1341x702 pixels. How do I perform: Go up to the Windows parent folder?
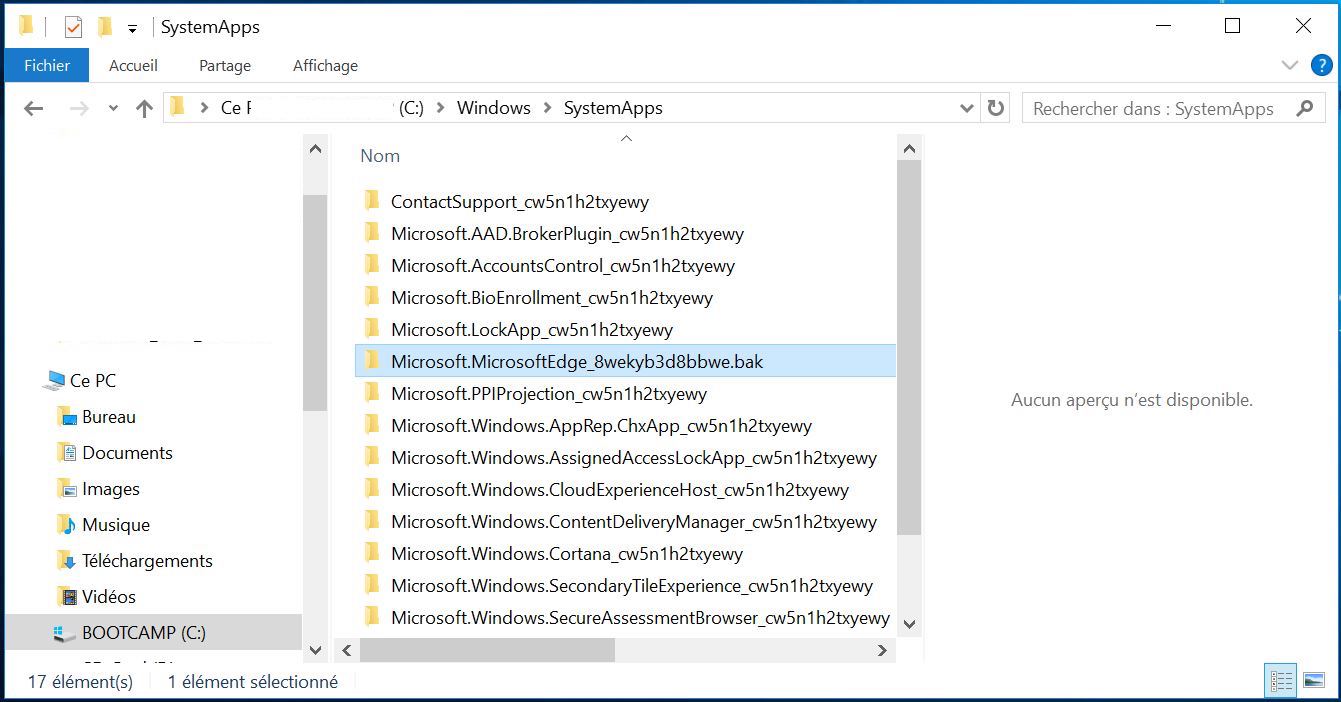(x=144, y=107)
